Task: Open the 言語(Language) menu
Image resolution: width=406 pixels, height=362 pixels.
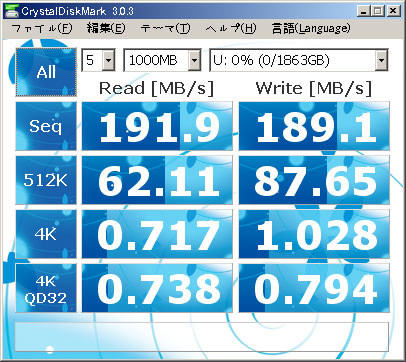Action: point(311,28)
